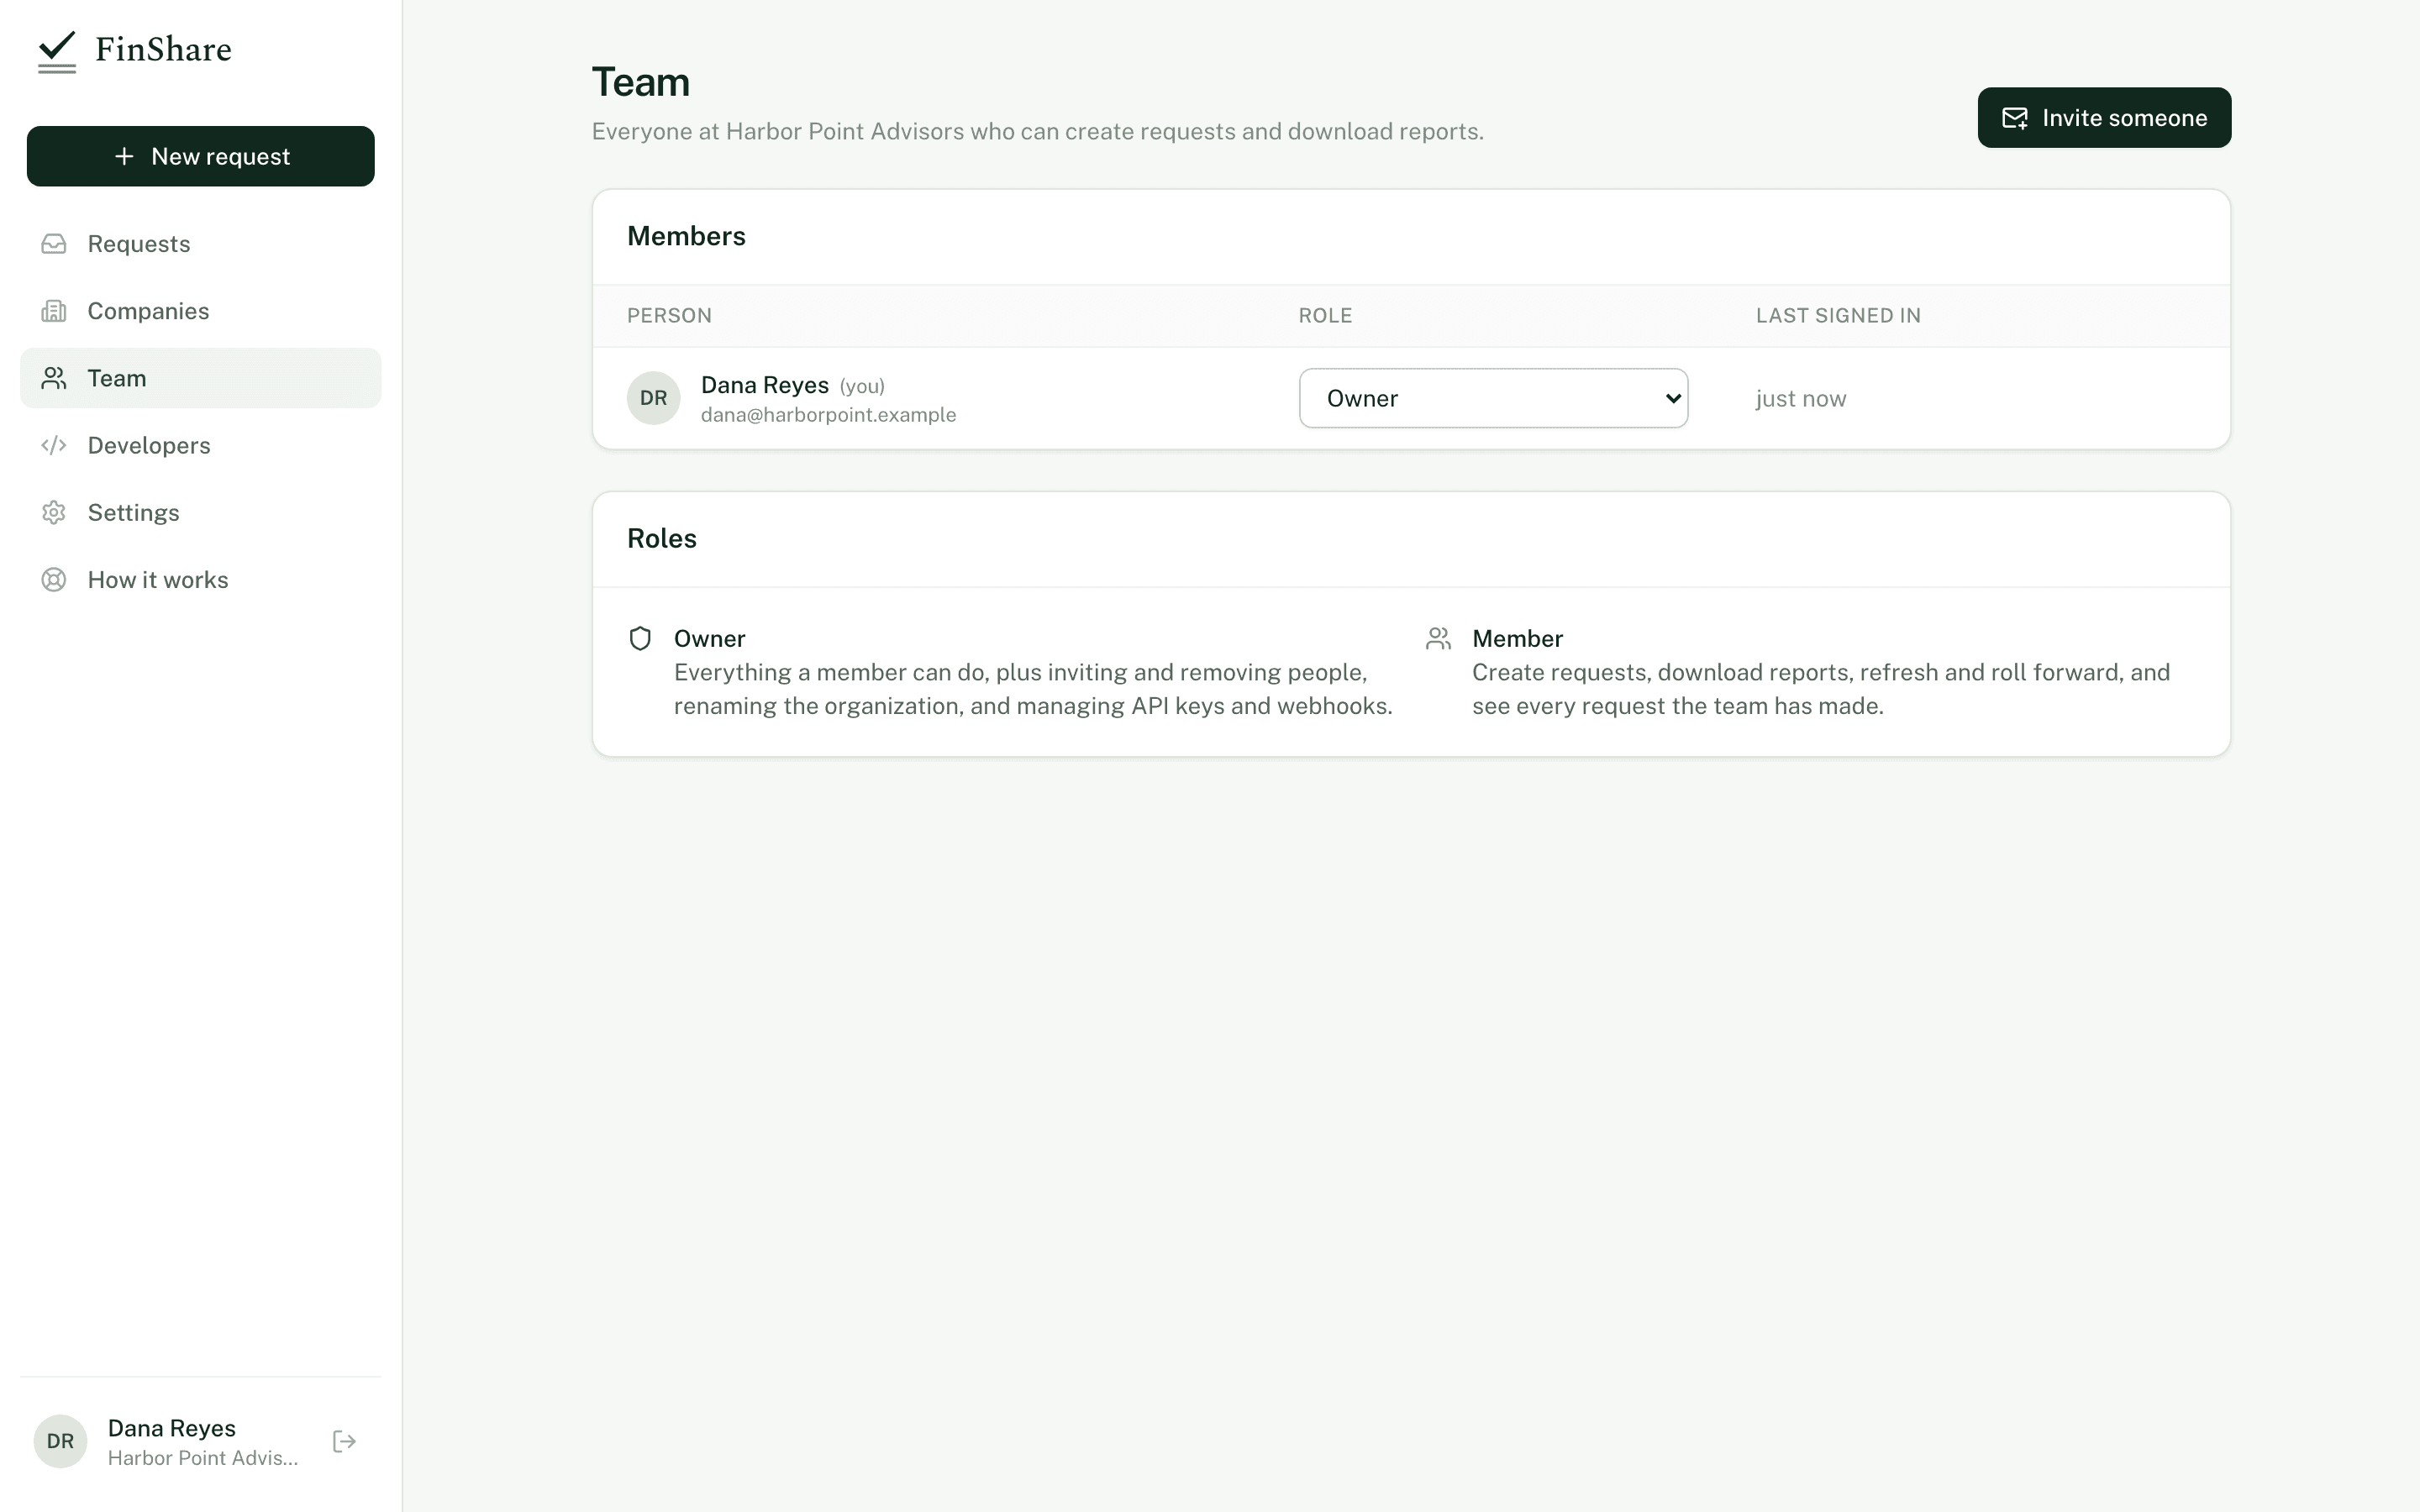Open Requests in the sidebar
The width and height of the screenshot is (2420, 1512).
tap(201, 244)
